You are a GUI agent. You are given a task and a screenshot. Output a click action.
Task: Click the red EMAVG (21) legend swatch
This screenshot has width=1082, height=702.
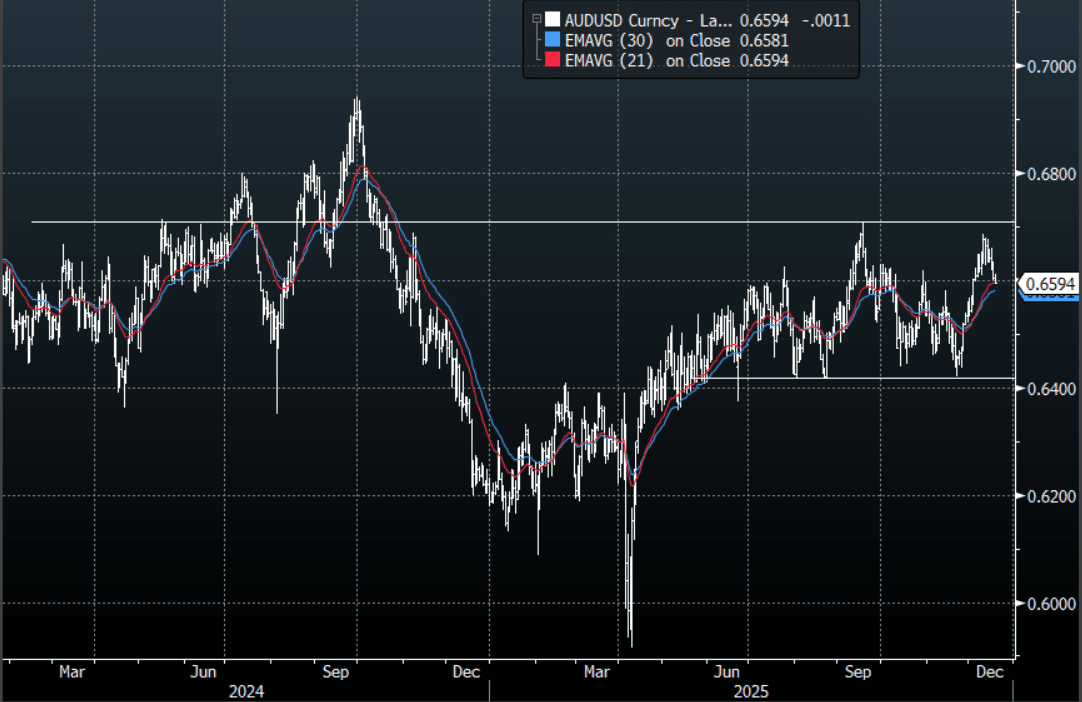pyautogui.click(x=551, y=61)
